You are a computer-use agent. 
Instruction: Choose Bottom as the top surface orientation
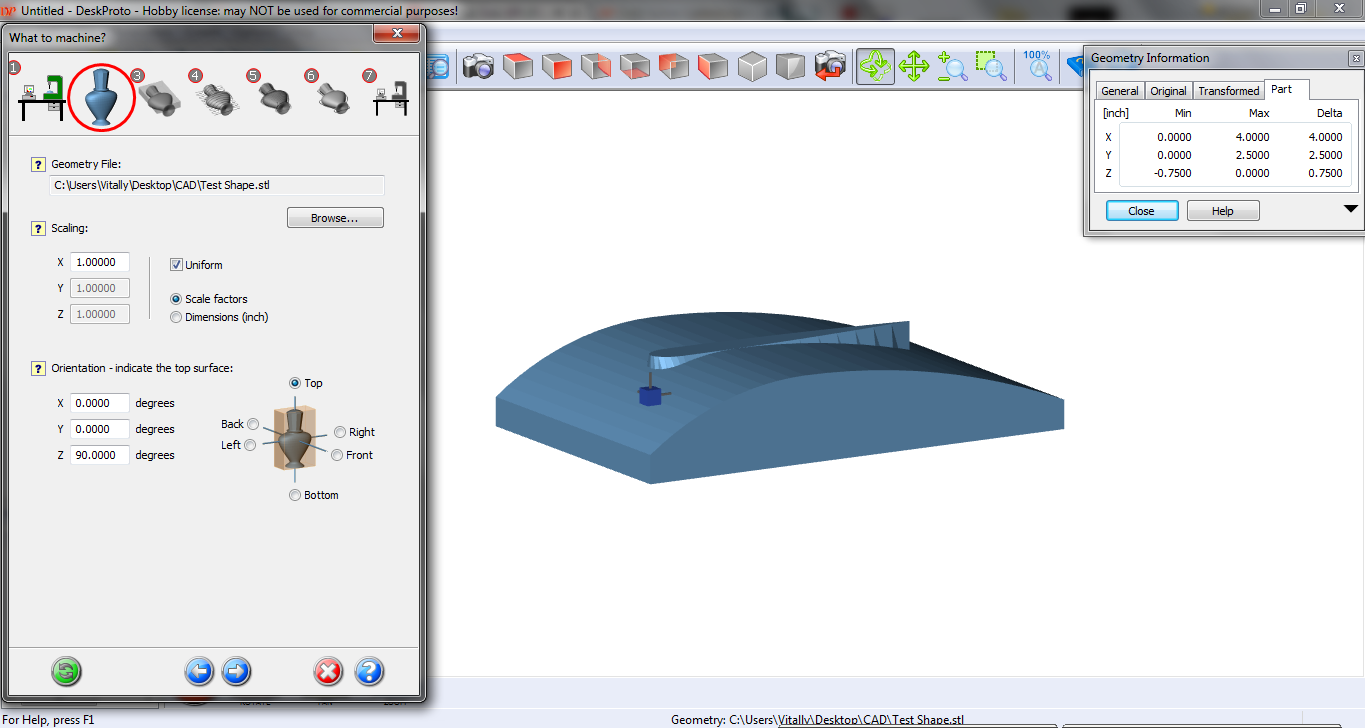coord(294,494)
